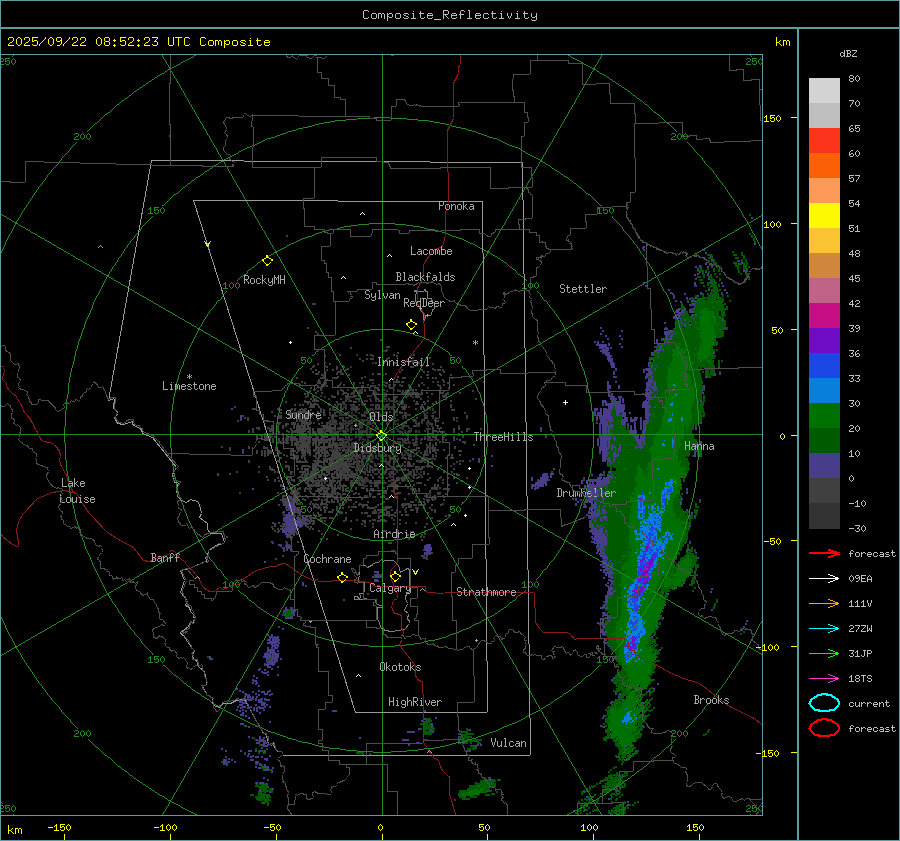This screenshot has width=900, height=841.
Task: Click the red forecast ellipse legend icon
Action: click(x=824, y=728)
